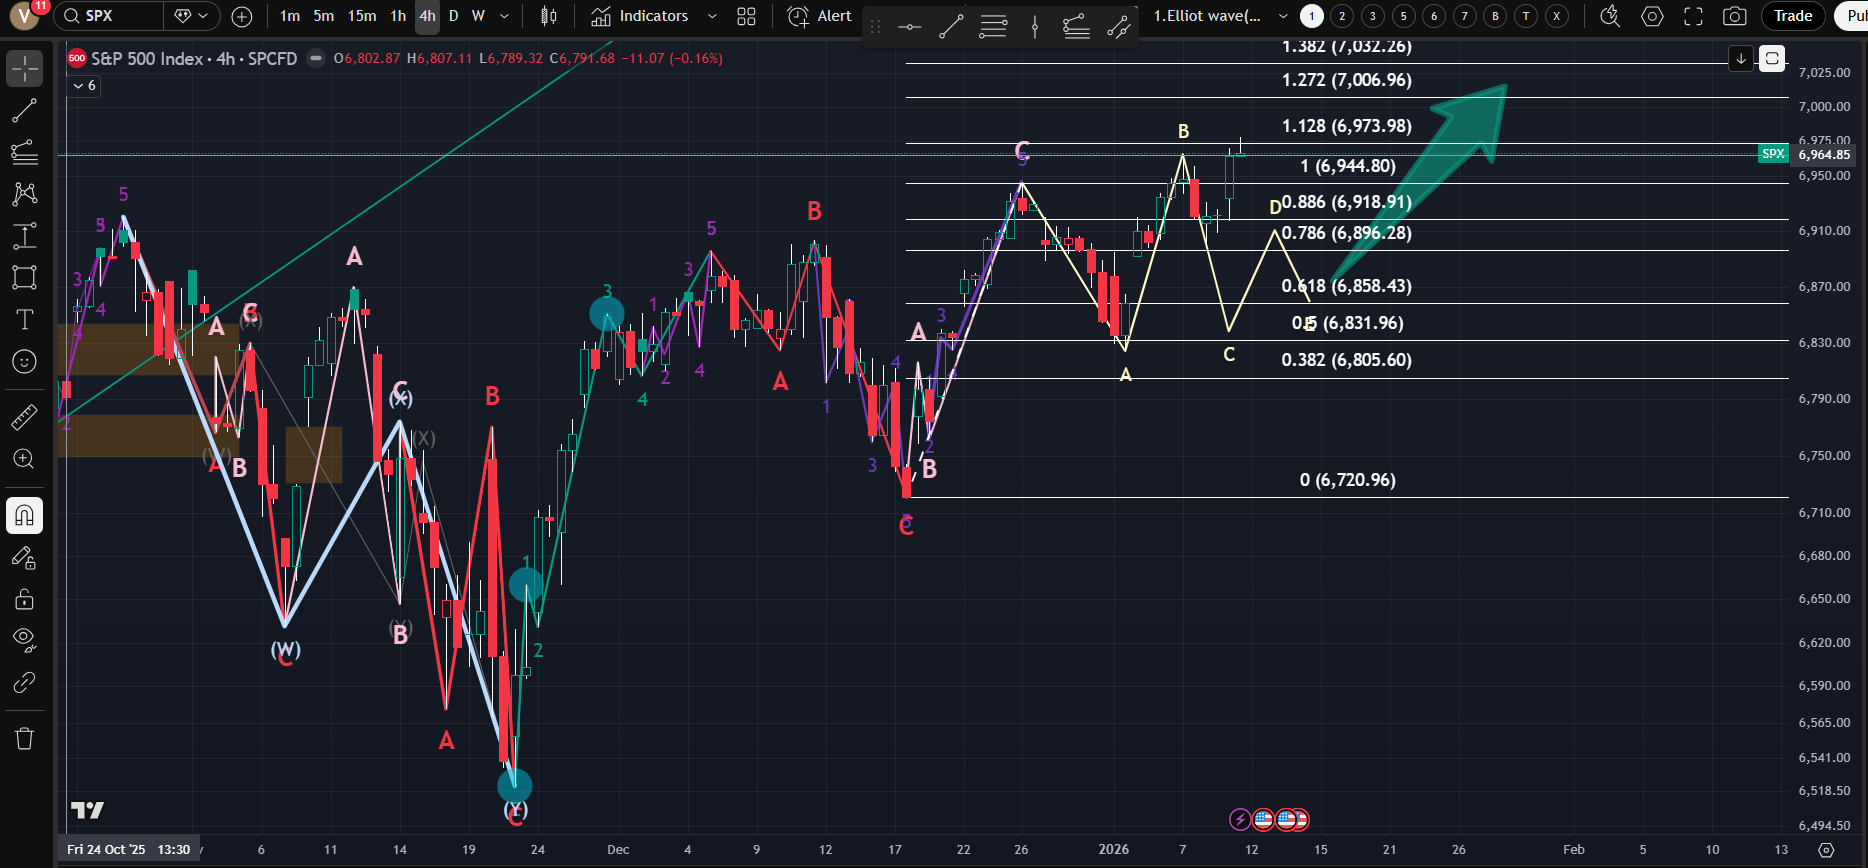Select the D daily timeframe

pyautogui.click(x=453, y=16)
